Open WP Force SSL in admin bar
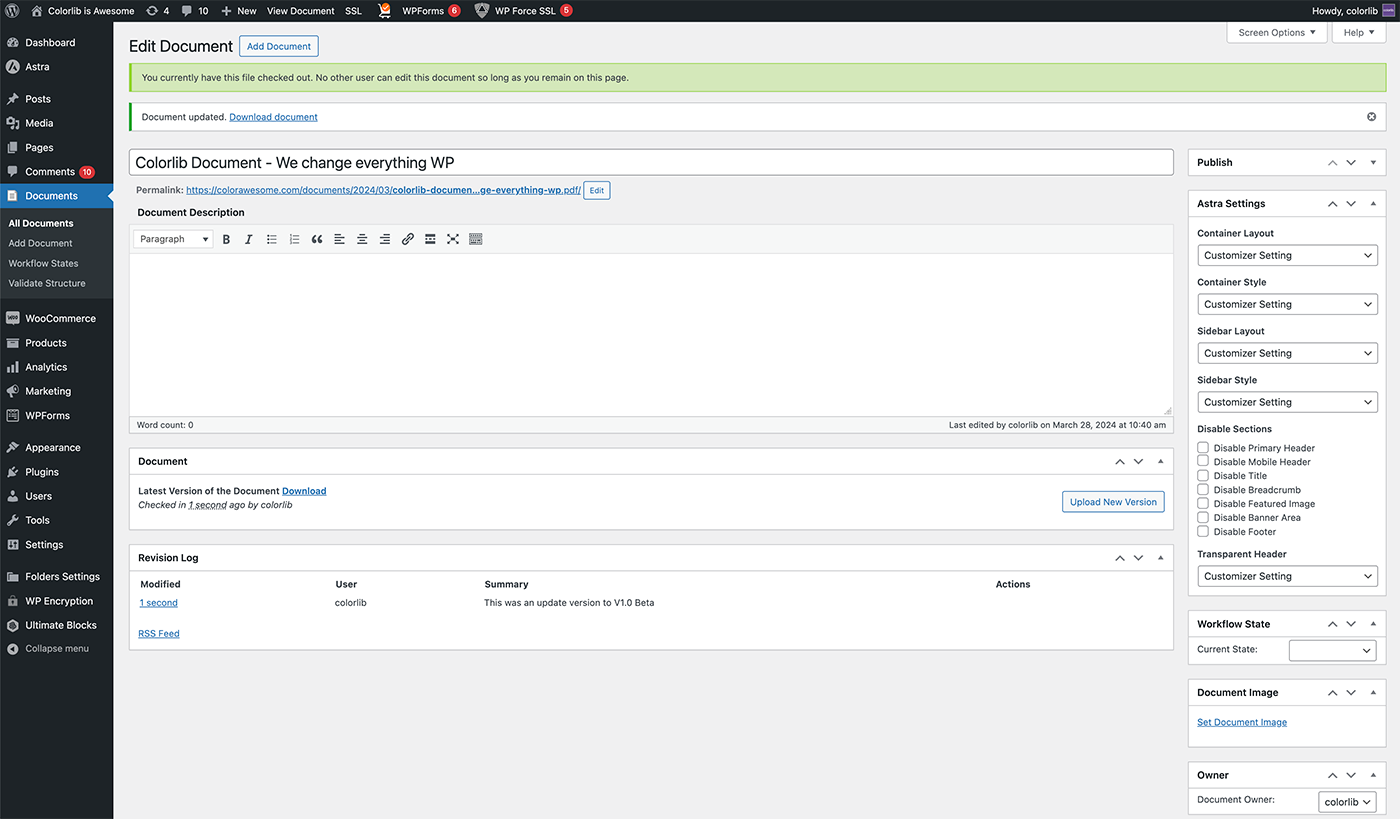Viewport: 1400px width, 819px height. [x=523, y=11]
